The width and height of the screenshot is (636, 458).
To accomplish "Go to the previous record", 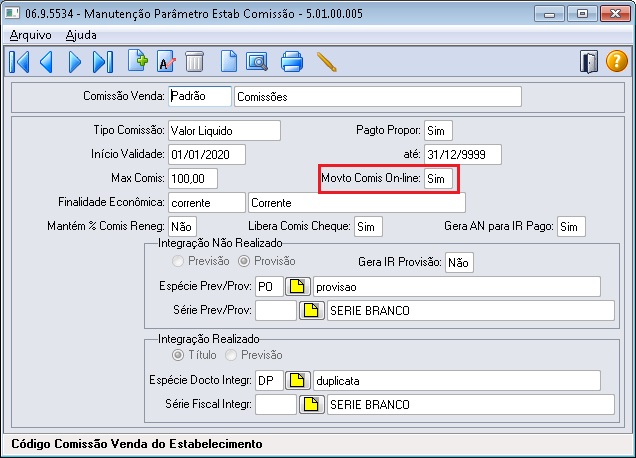I will 46,62.
